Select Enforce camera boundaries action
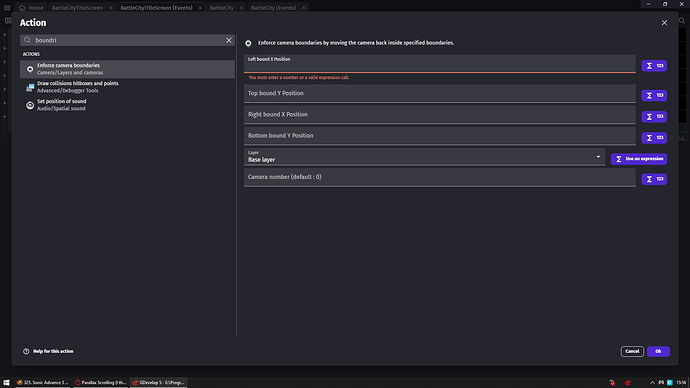The height and width of the screenshot is (388, 690). coord(127,69)
